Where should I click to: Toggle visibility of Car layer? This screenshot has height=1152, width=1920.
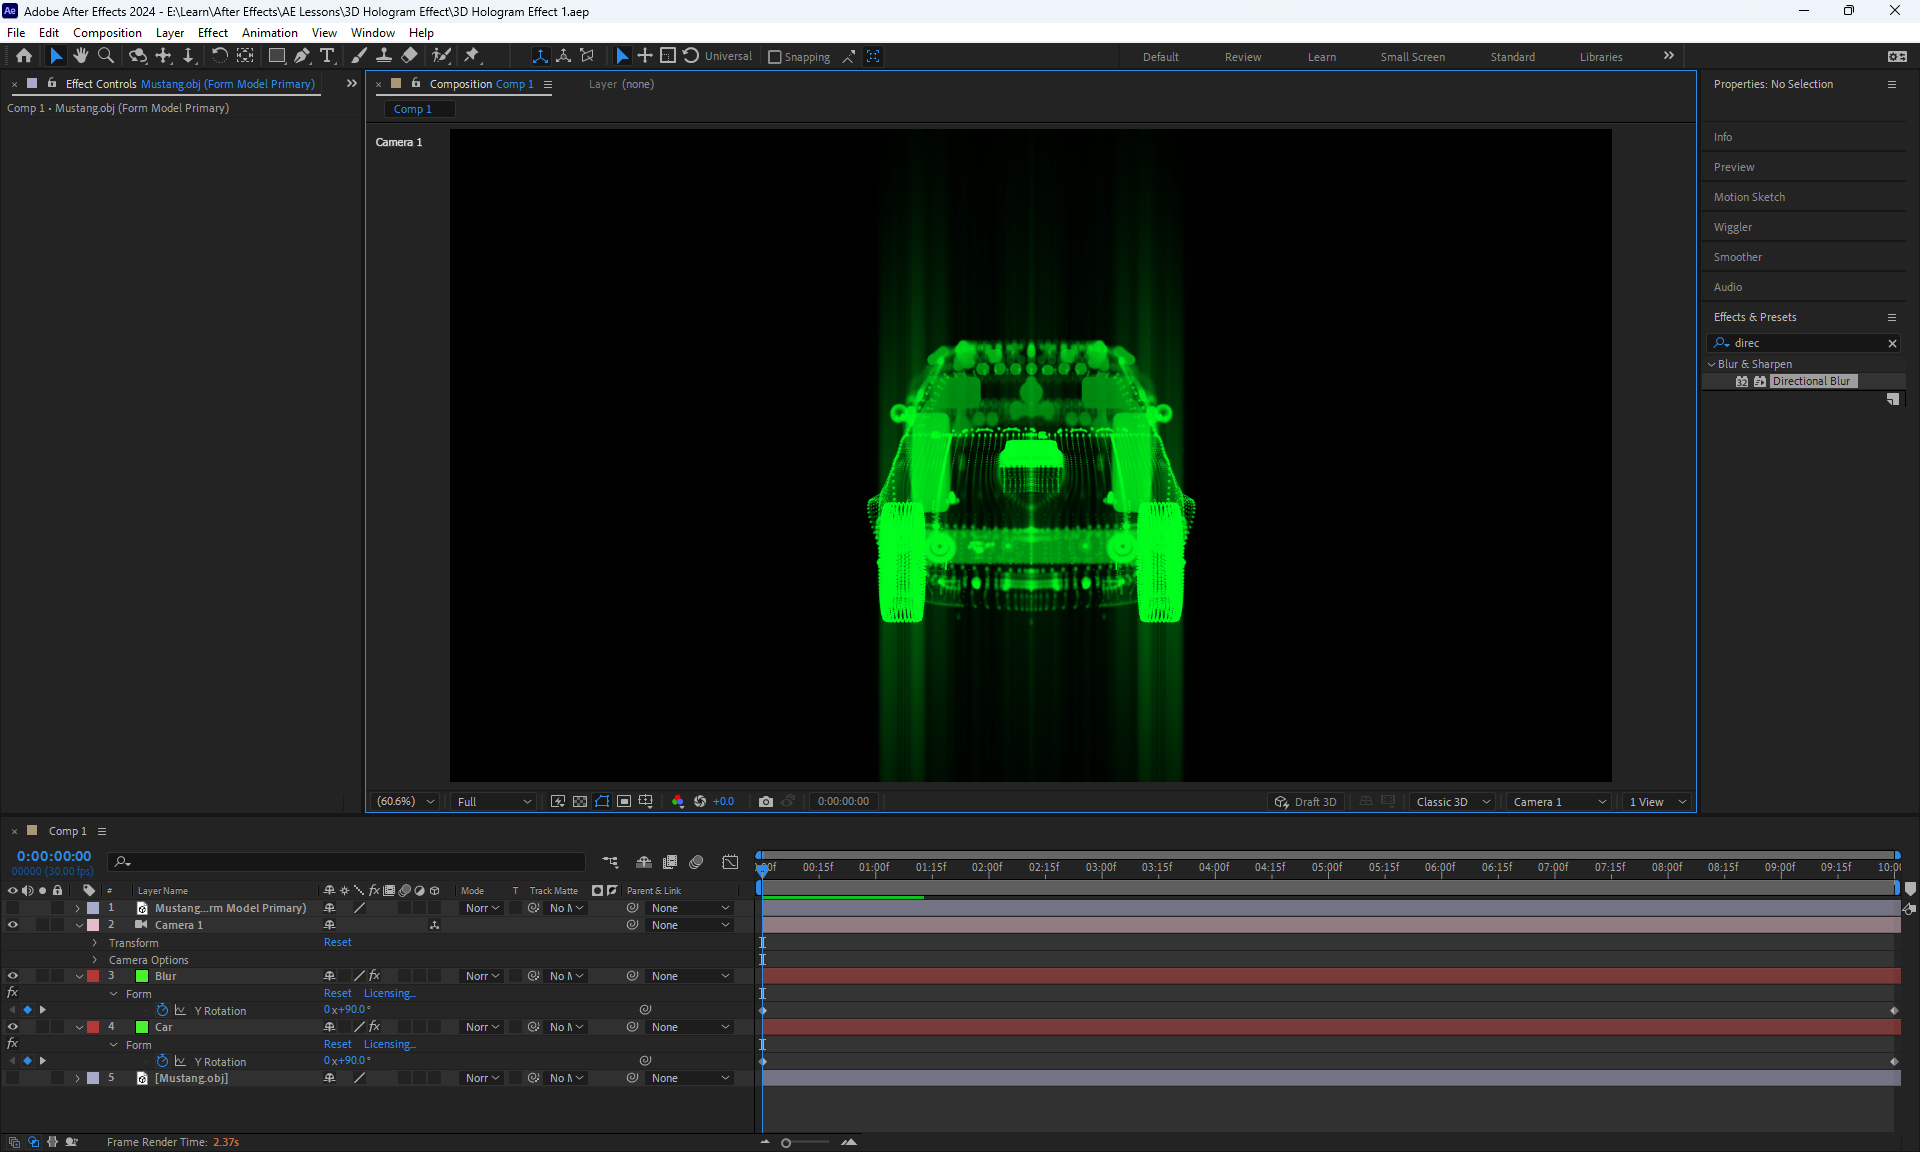[13, 1027]
